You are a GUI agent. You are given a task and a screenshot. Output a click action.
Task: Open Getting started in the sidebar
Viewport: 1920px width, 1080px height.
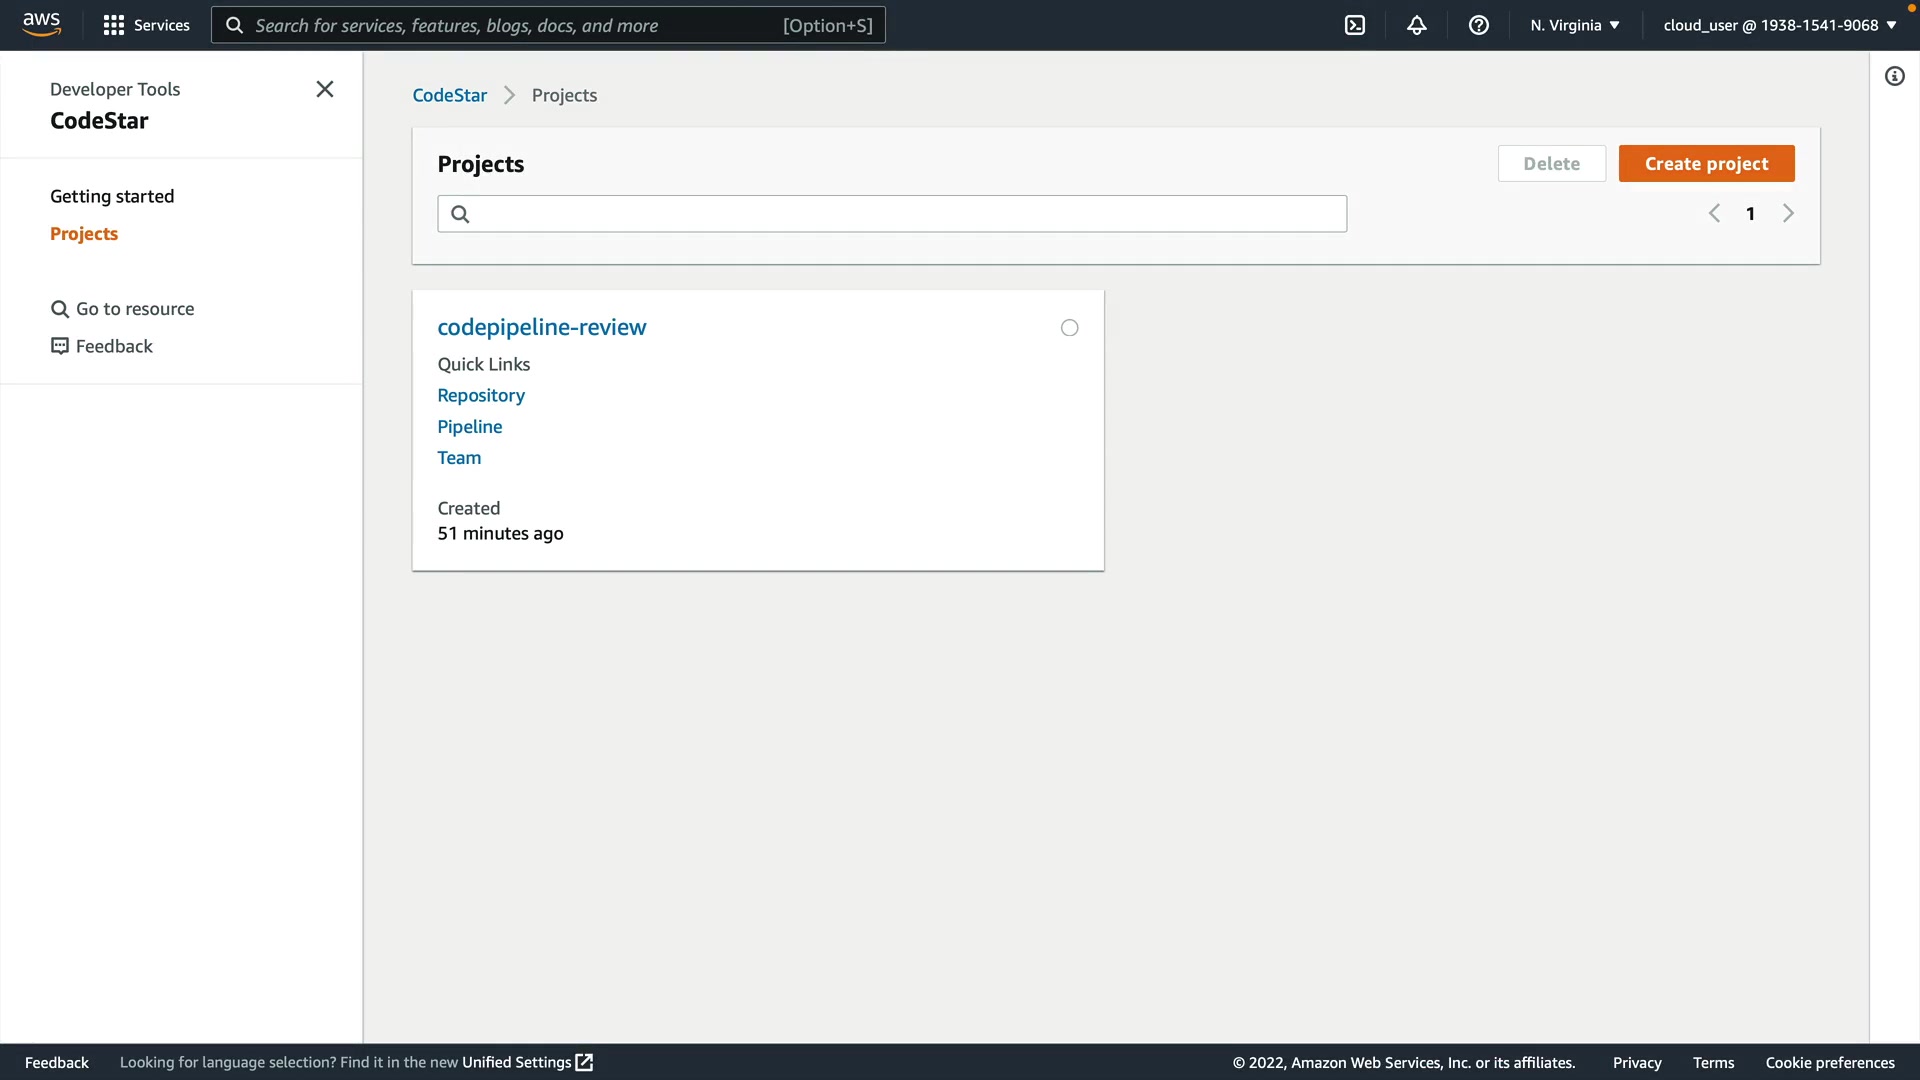[112, 196]
